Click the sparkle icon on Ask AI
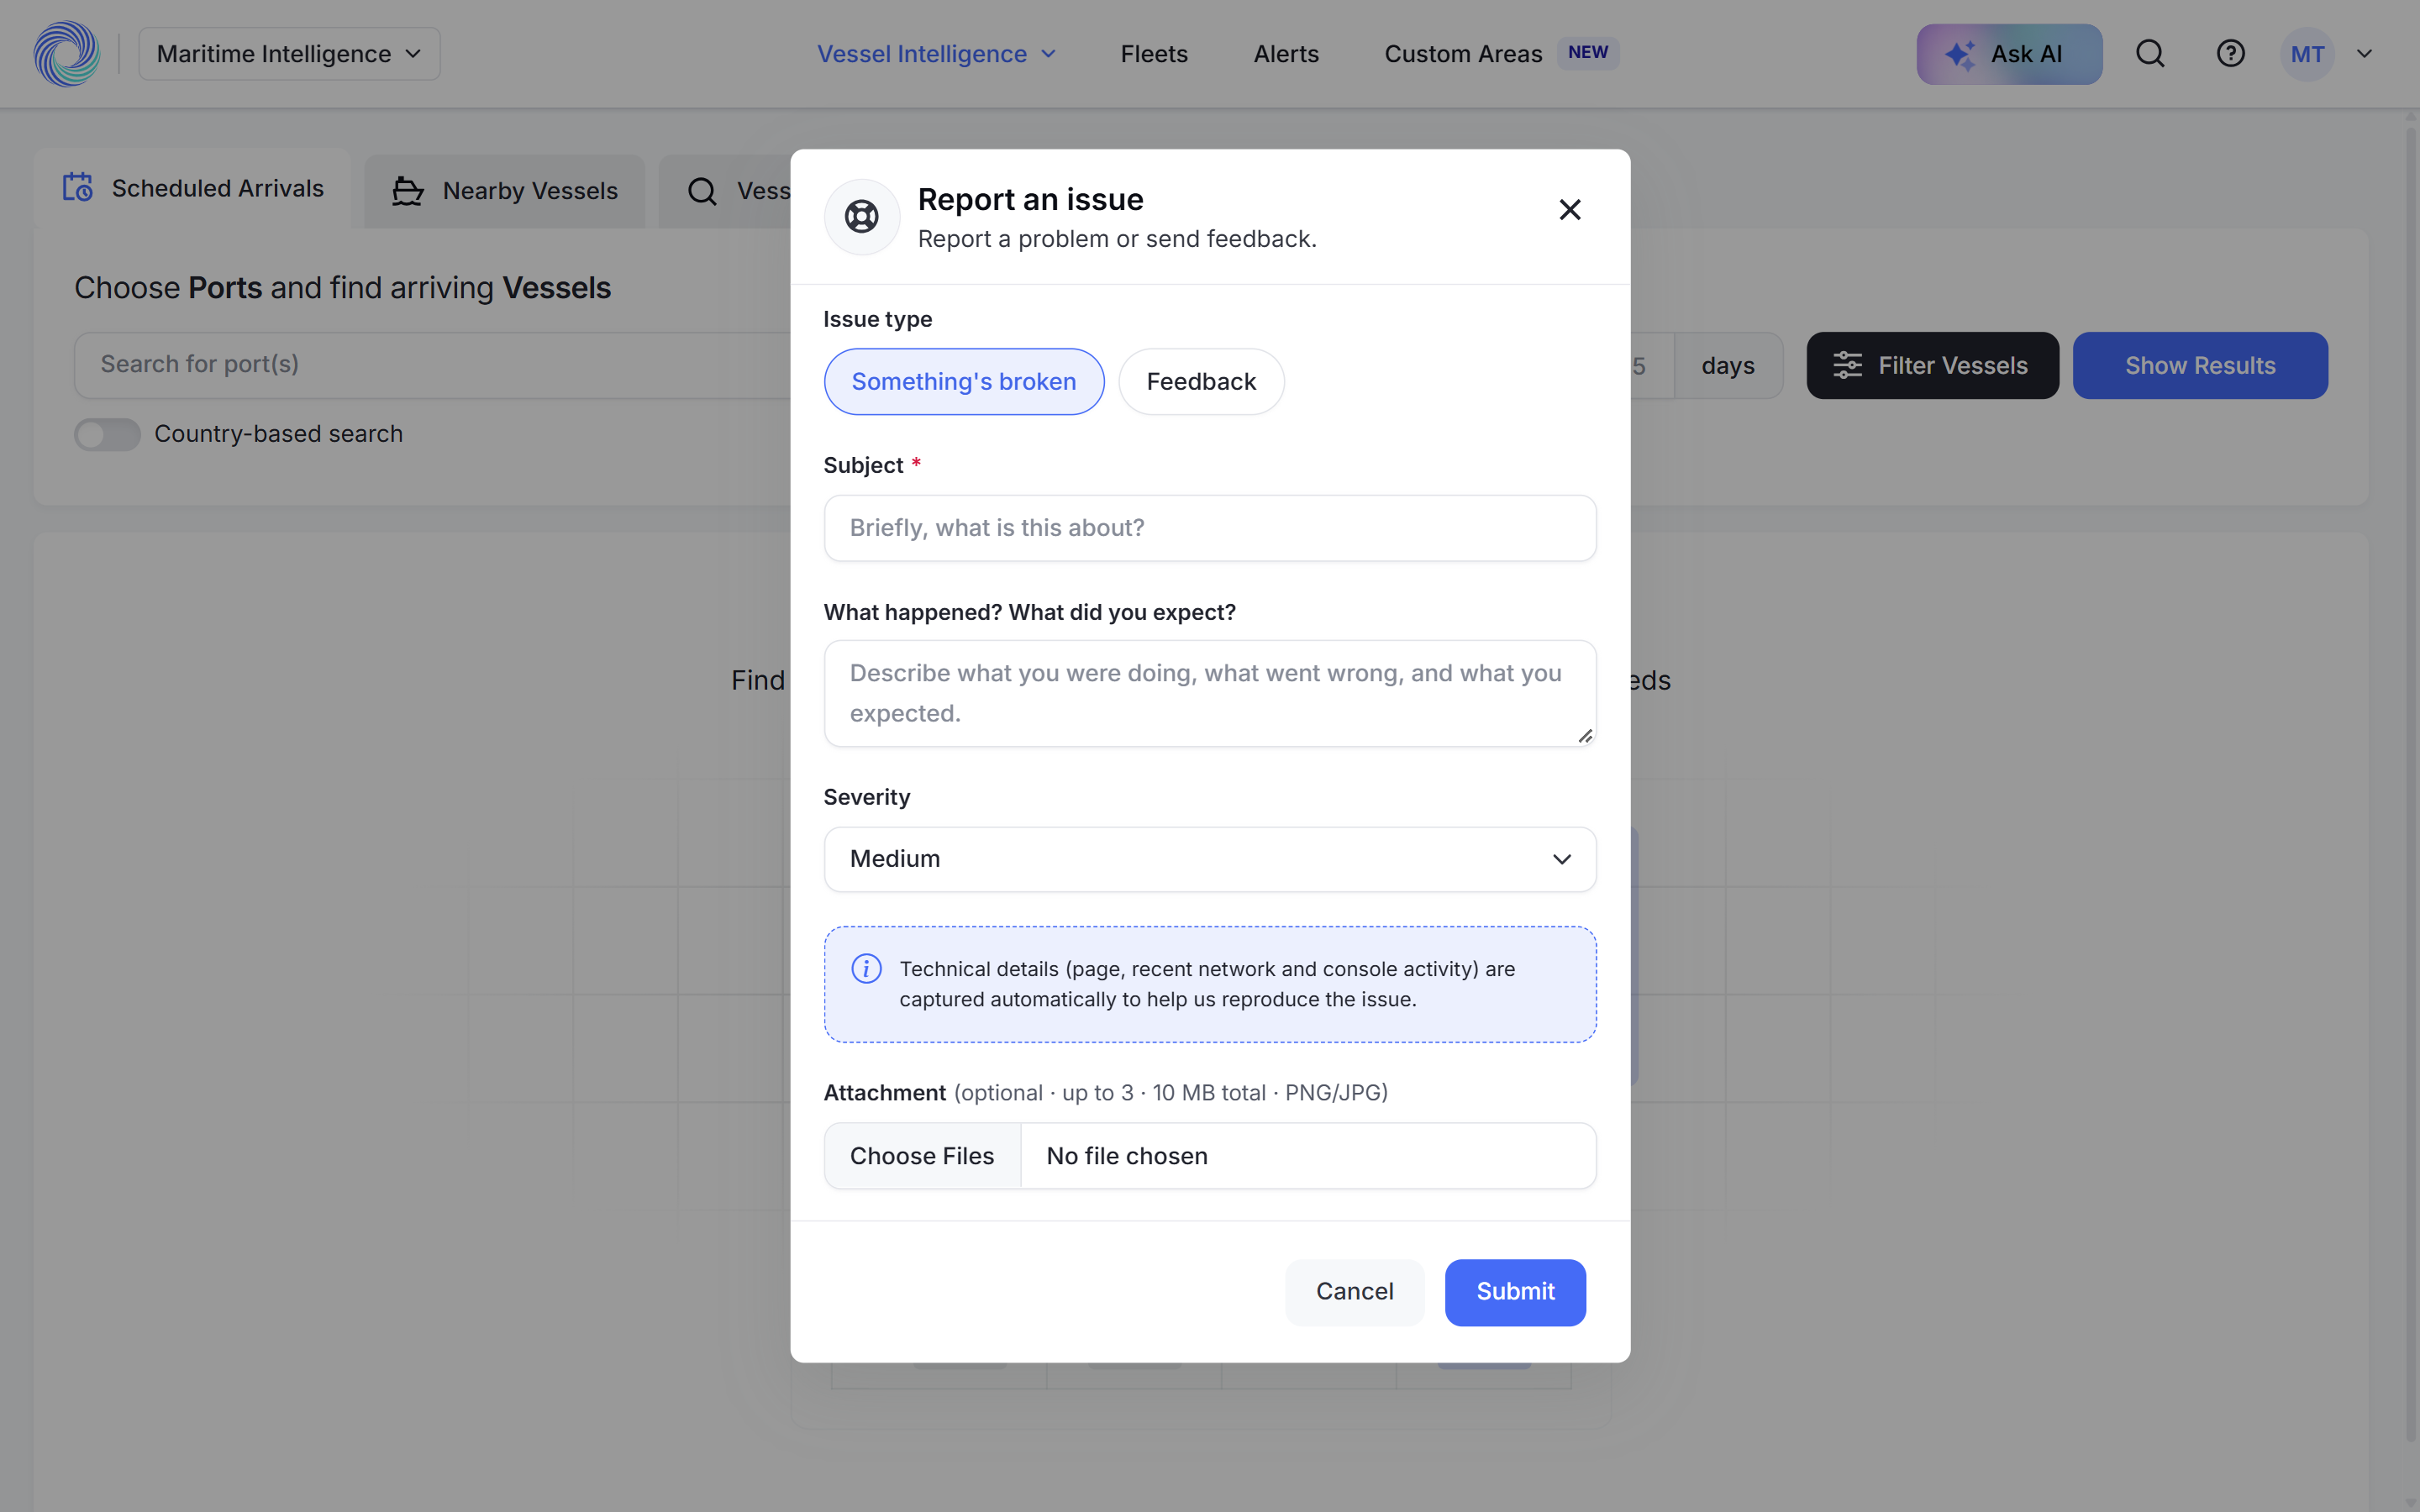This screenshot has width=2420, height=1512. tap(1960, 54)
